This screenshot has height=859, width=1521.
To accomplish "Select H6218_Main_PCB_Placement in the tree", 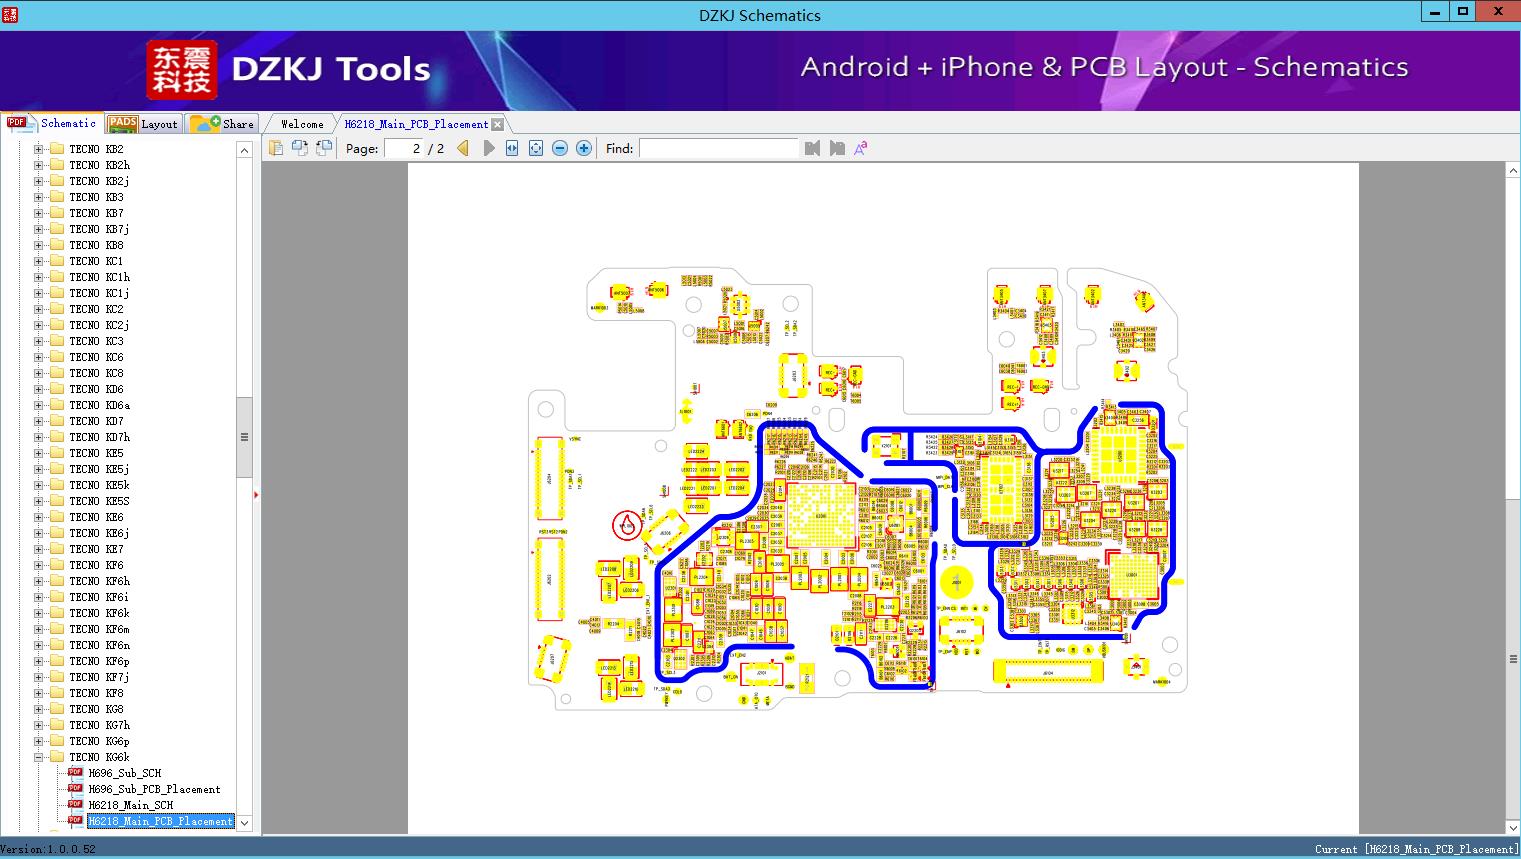I will tap(160, 821).
